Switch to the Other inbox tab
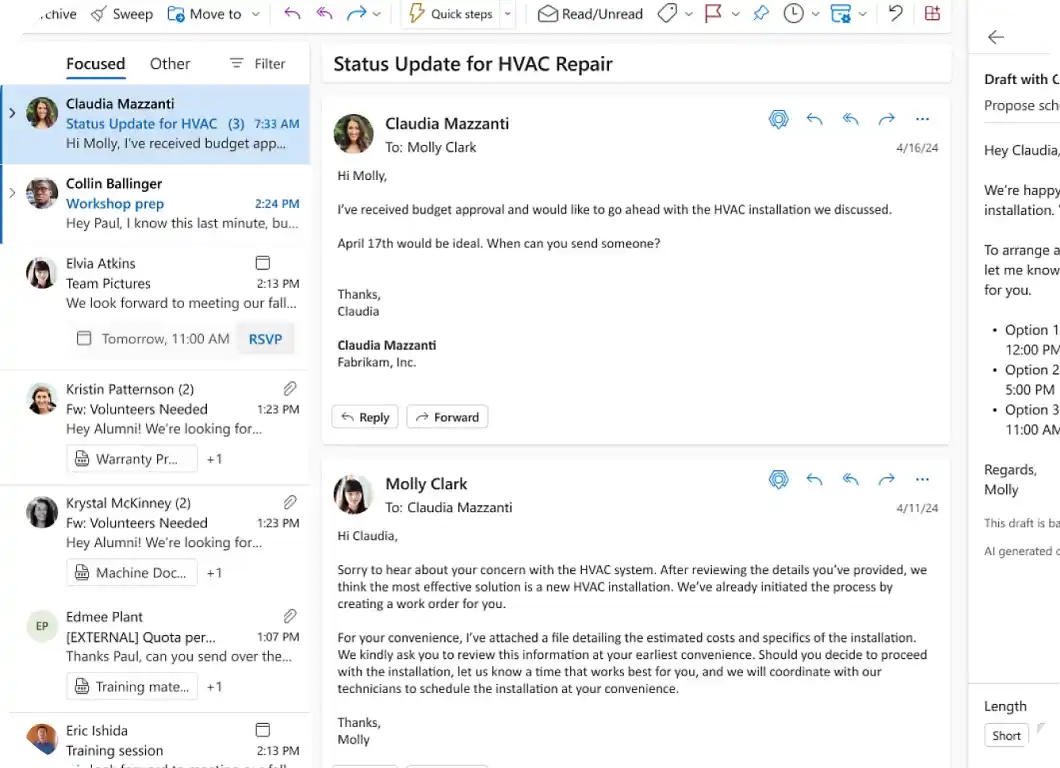 [170, 63]
